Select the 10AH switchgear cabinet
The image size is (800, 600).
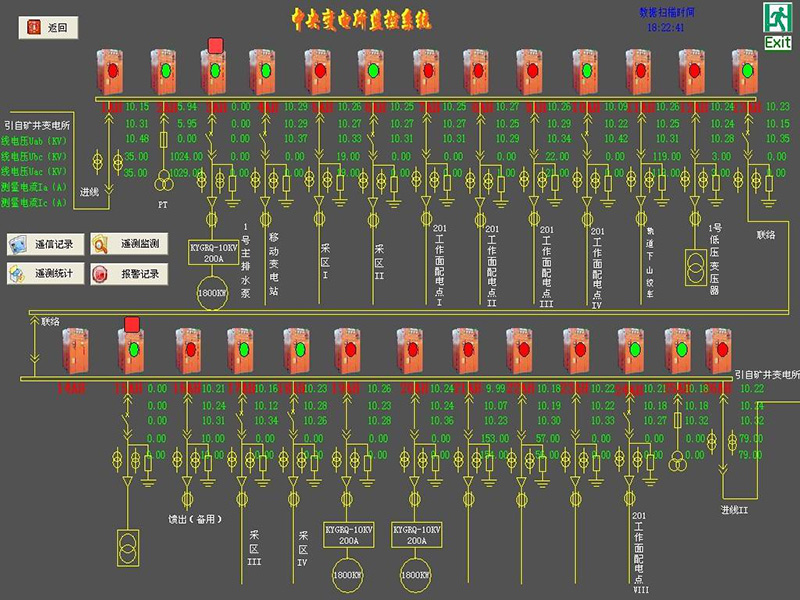pyautogui.click(x=585, y=71)
